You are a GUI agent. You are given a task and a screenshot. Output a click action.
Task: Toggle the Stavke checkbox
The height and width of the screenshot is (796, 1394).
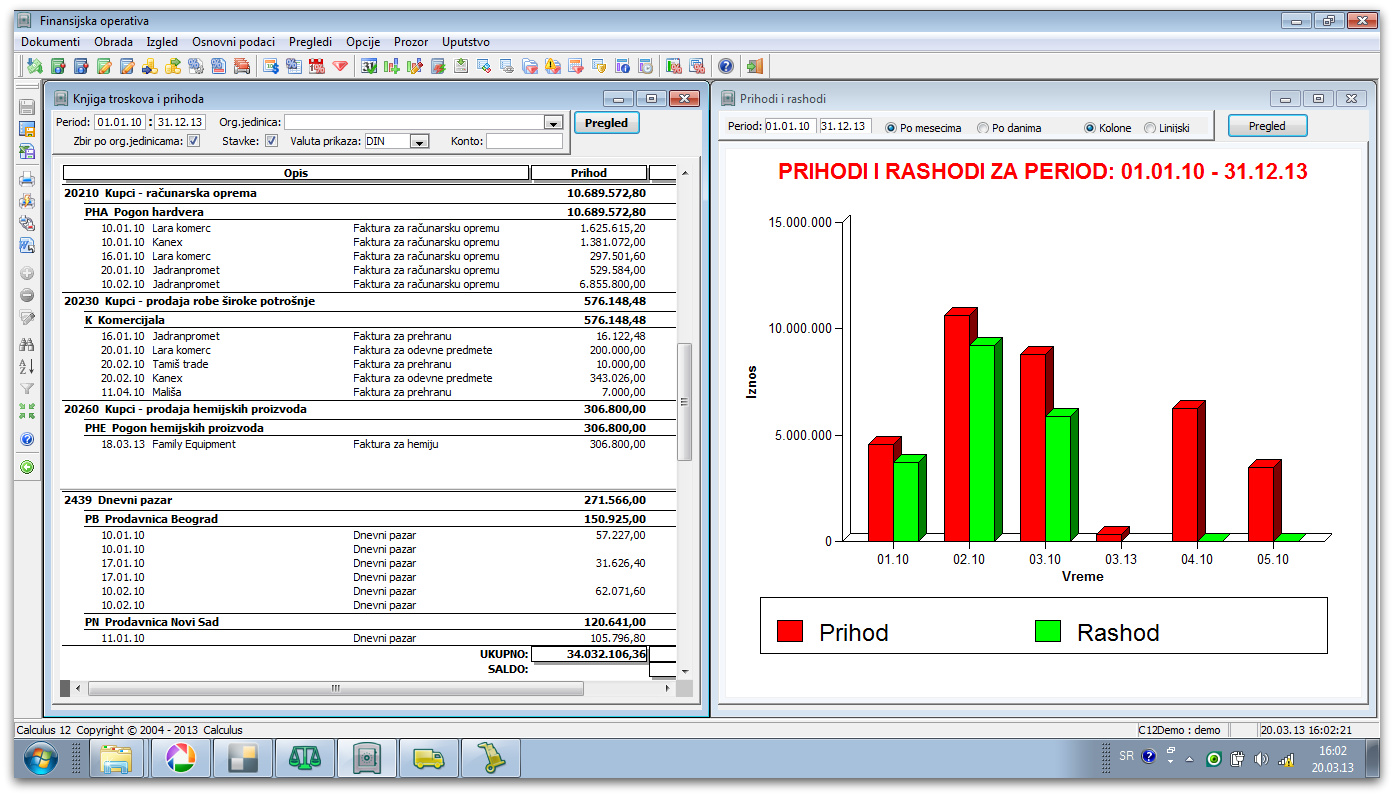click(271, 141)
